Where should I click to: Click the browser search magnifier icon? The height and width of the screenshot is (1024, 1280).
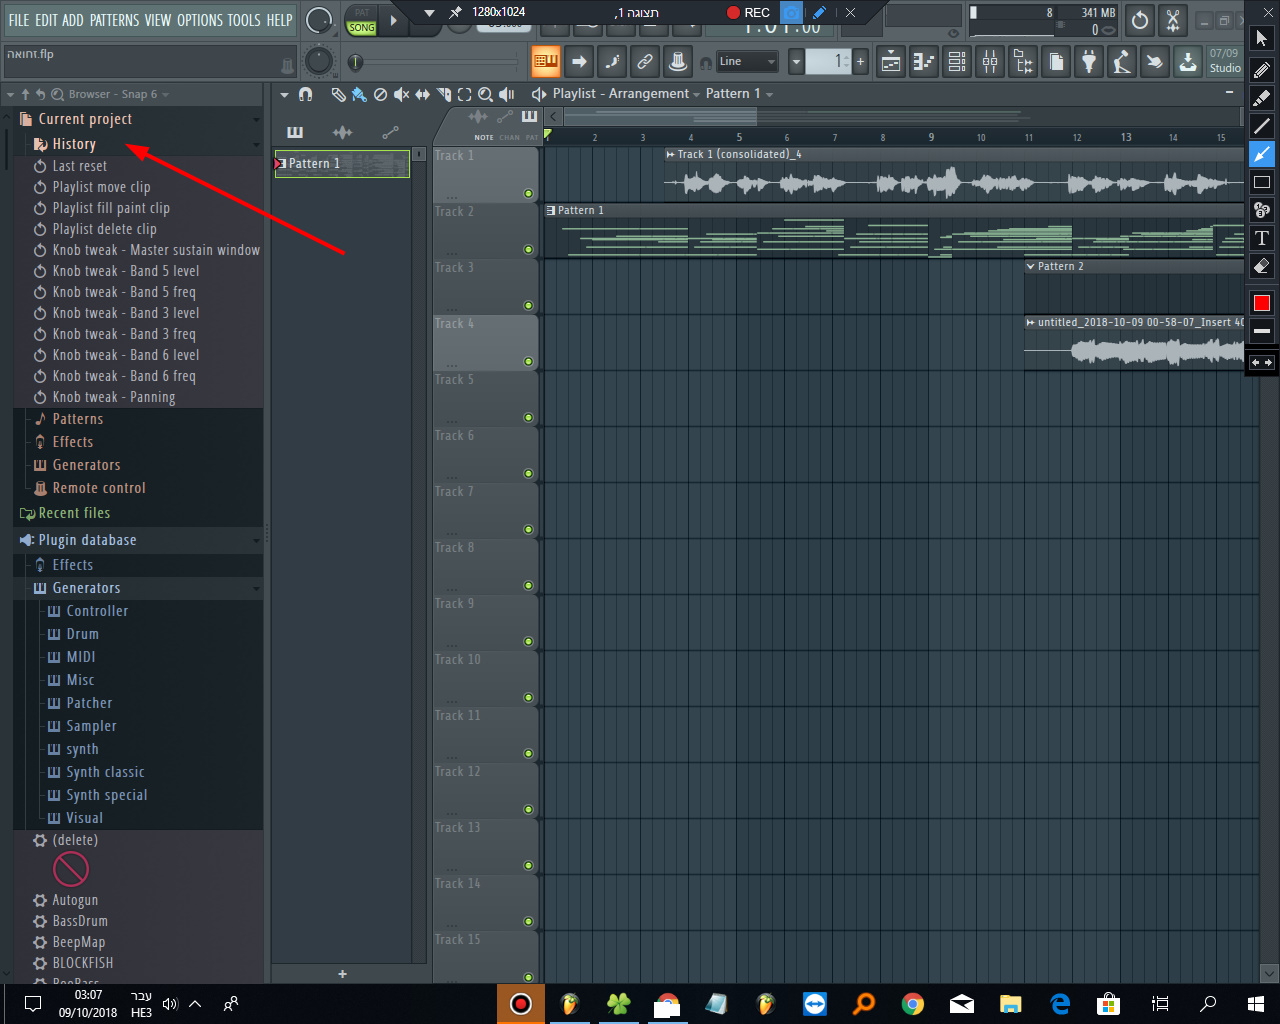tap(57, 94)
